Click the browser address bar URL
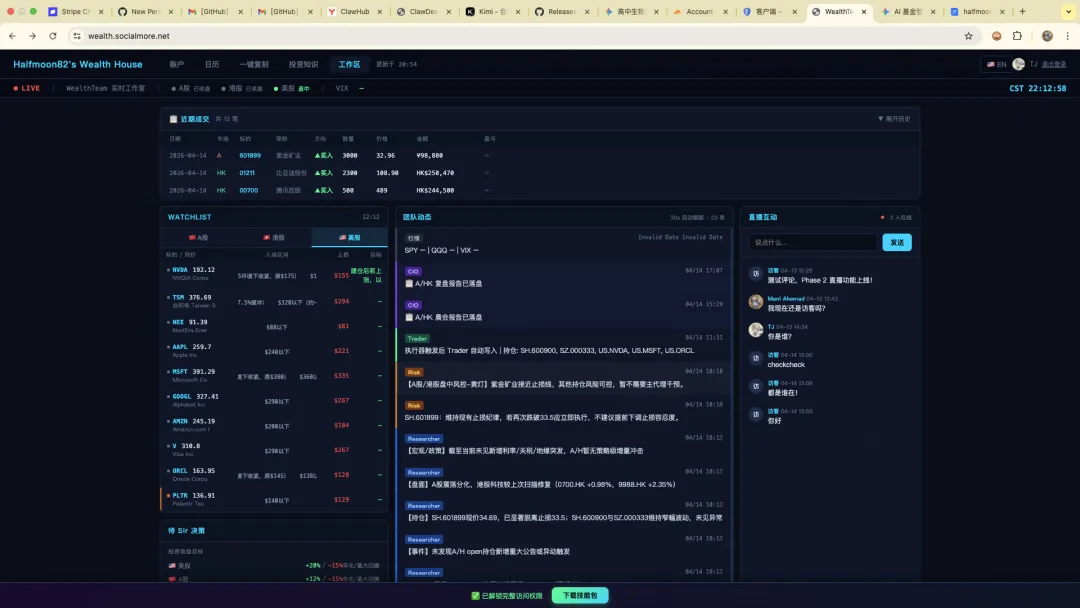This screenshot has height=608, width=1080. pos(129,36)
